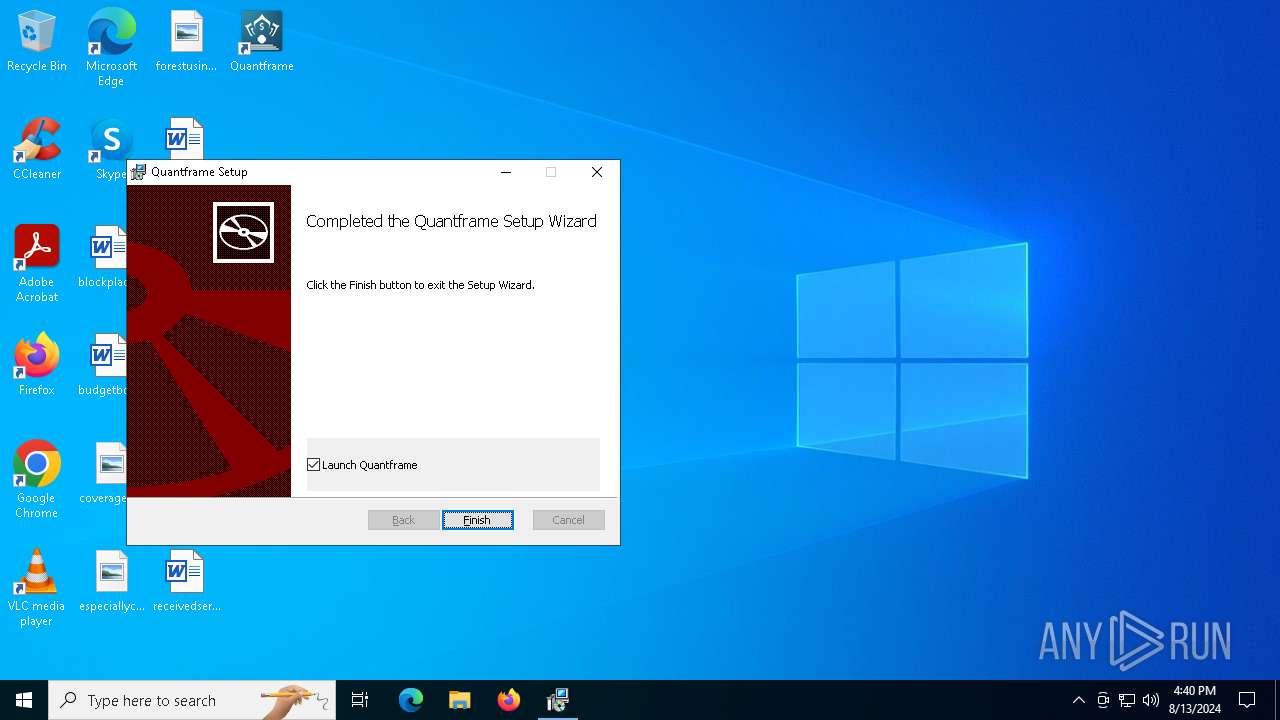Launch Firefox from the taskbar
Screen dimensions: 1280x720
coord(509,700)
